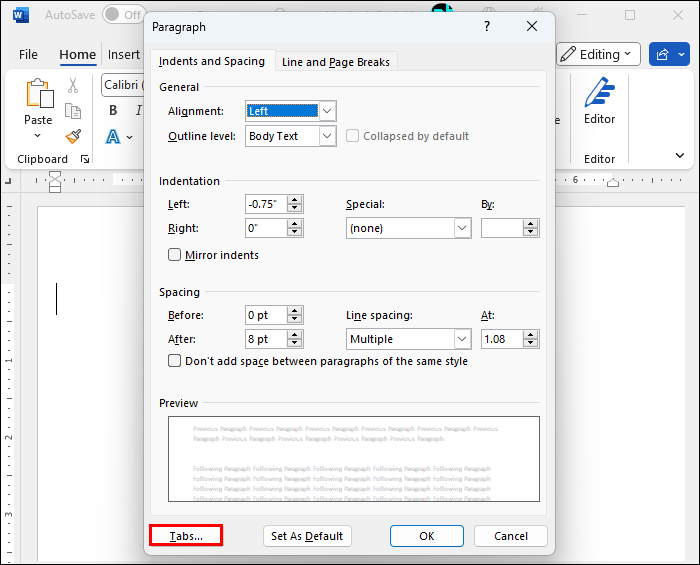Decrease Right indentation with down arrow
Screen dimensions: 700x565
(294, 232)
